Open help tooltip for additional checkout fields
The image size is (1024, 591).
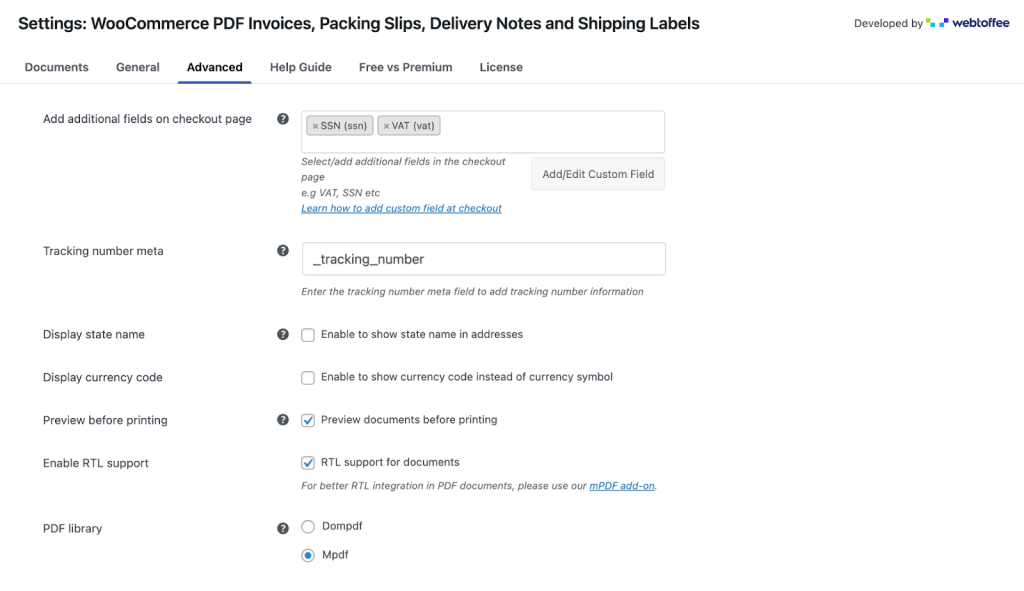(x=283, y=119)
